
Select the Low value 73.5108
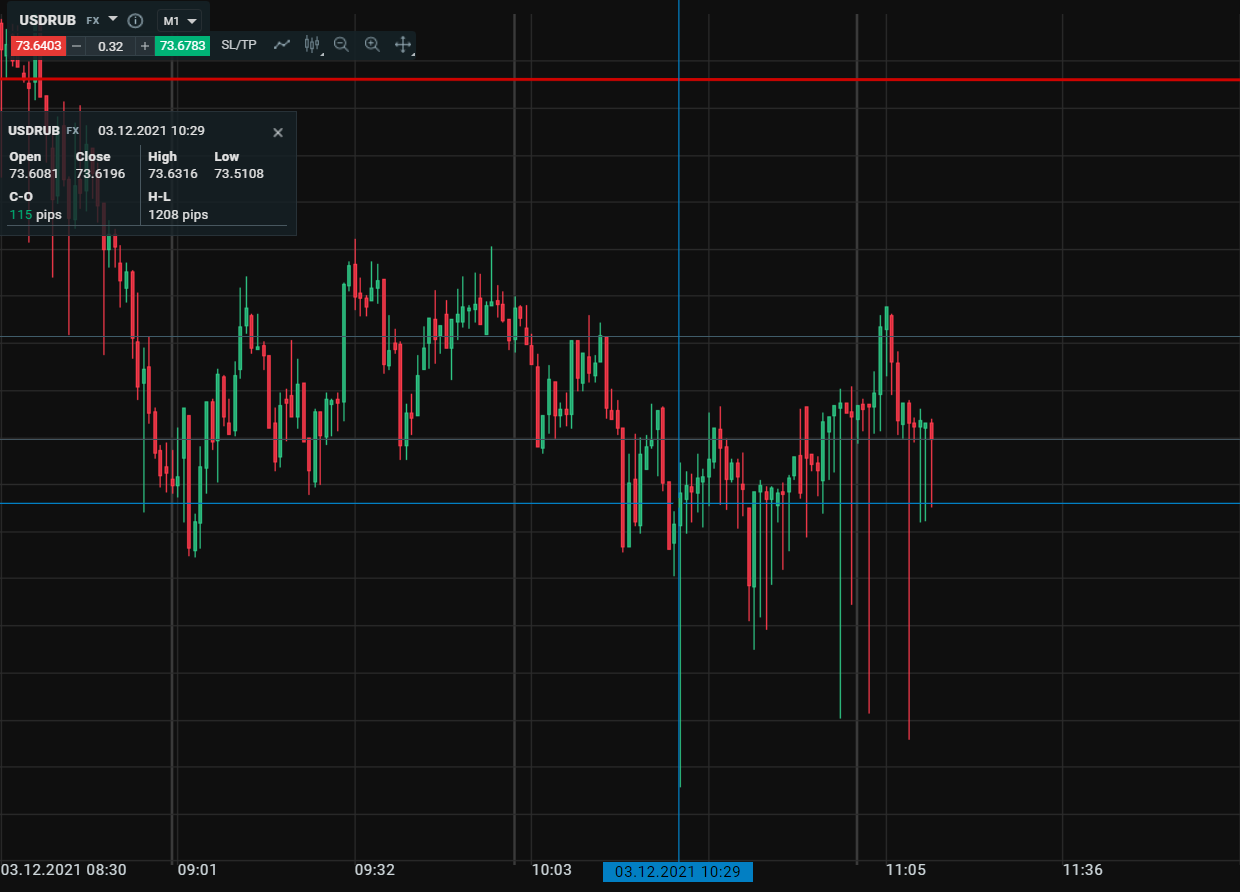tap(239, 174)
